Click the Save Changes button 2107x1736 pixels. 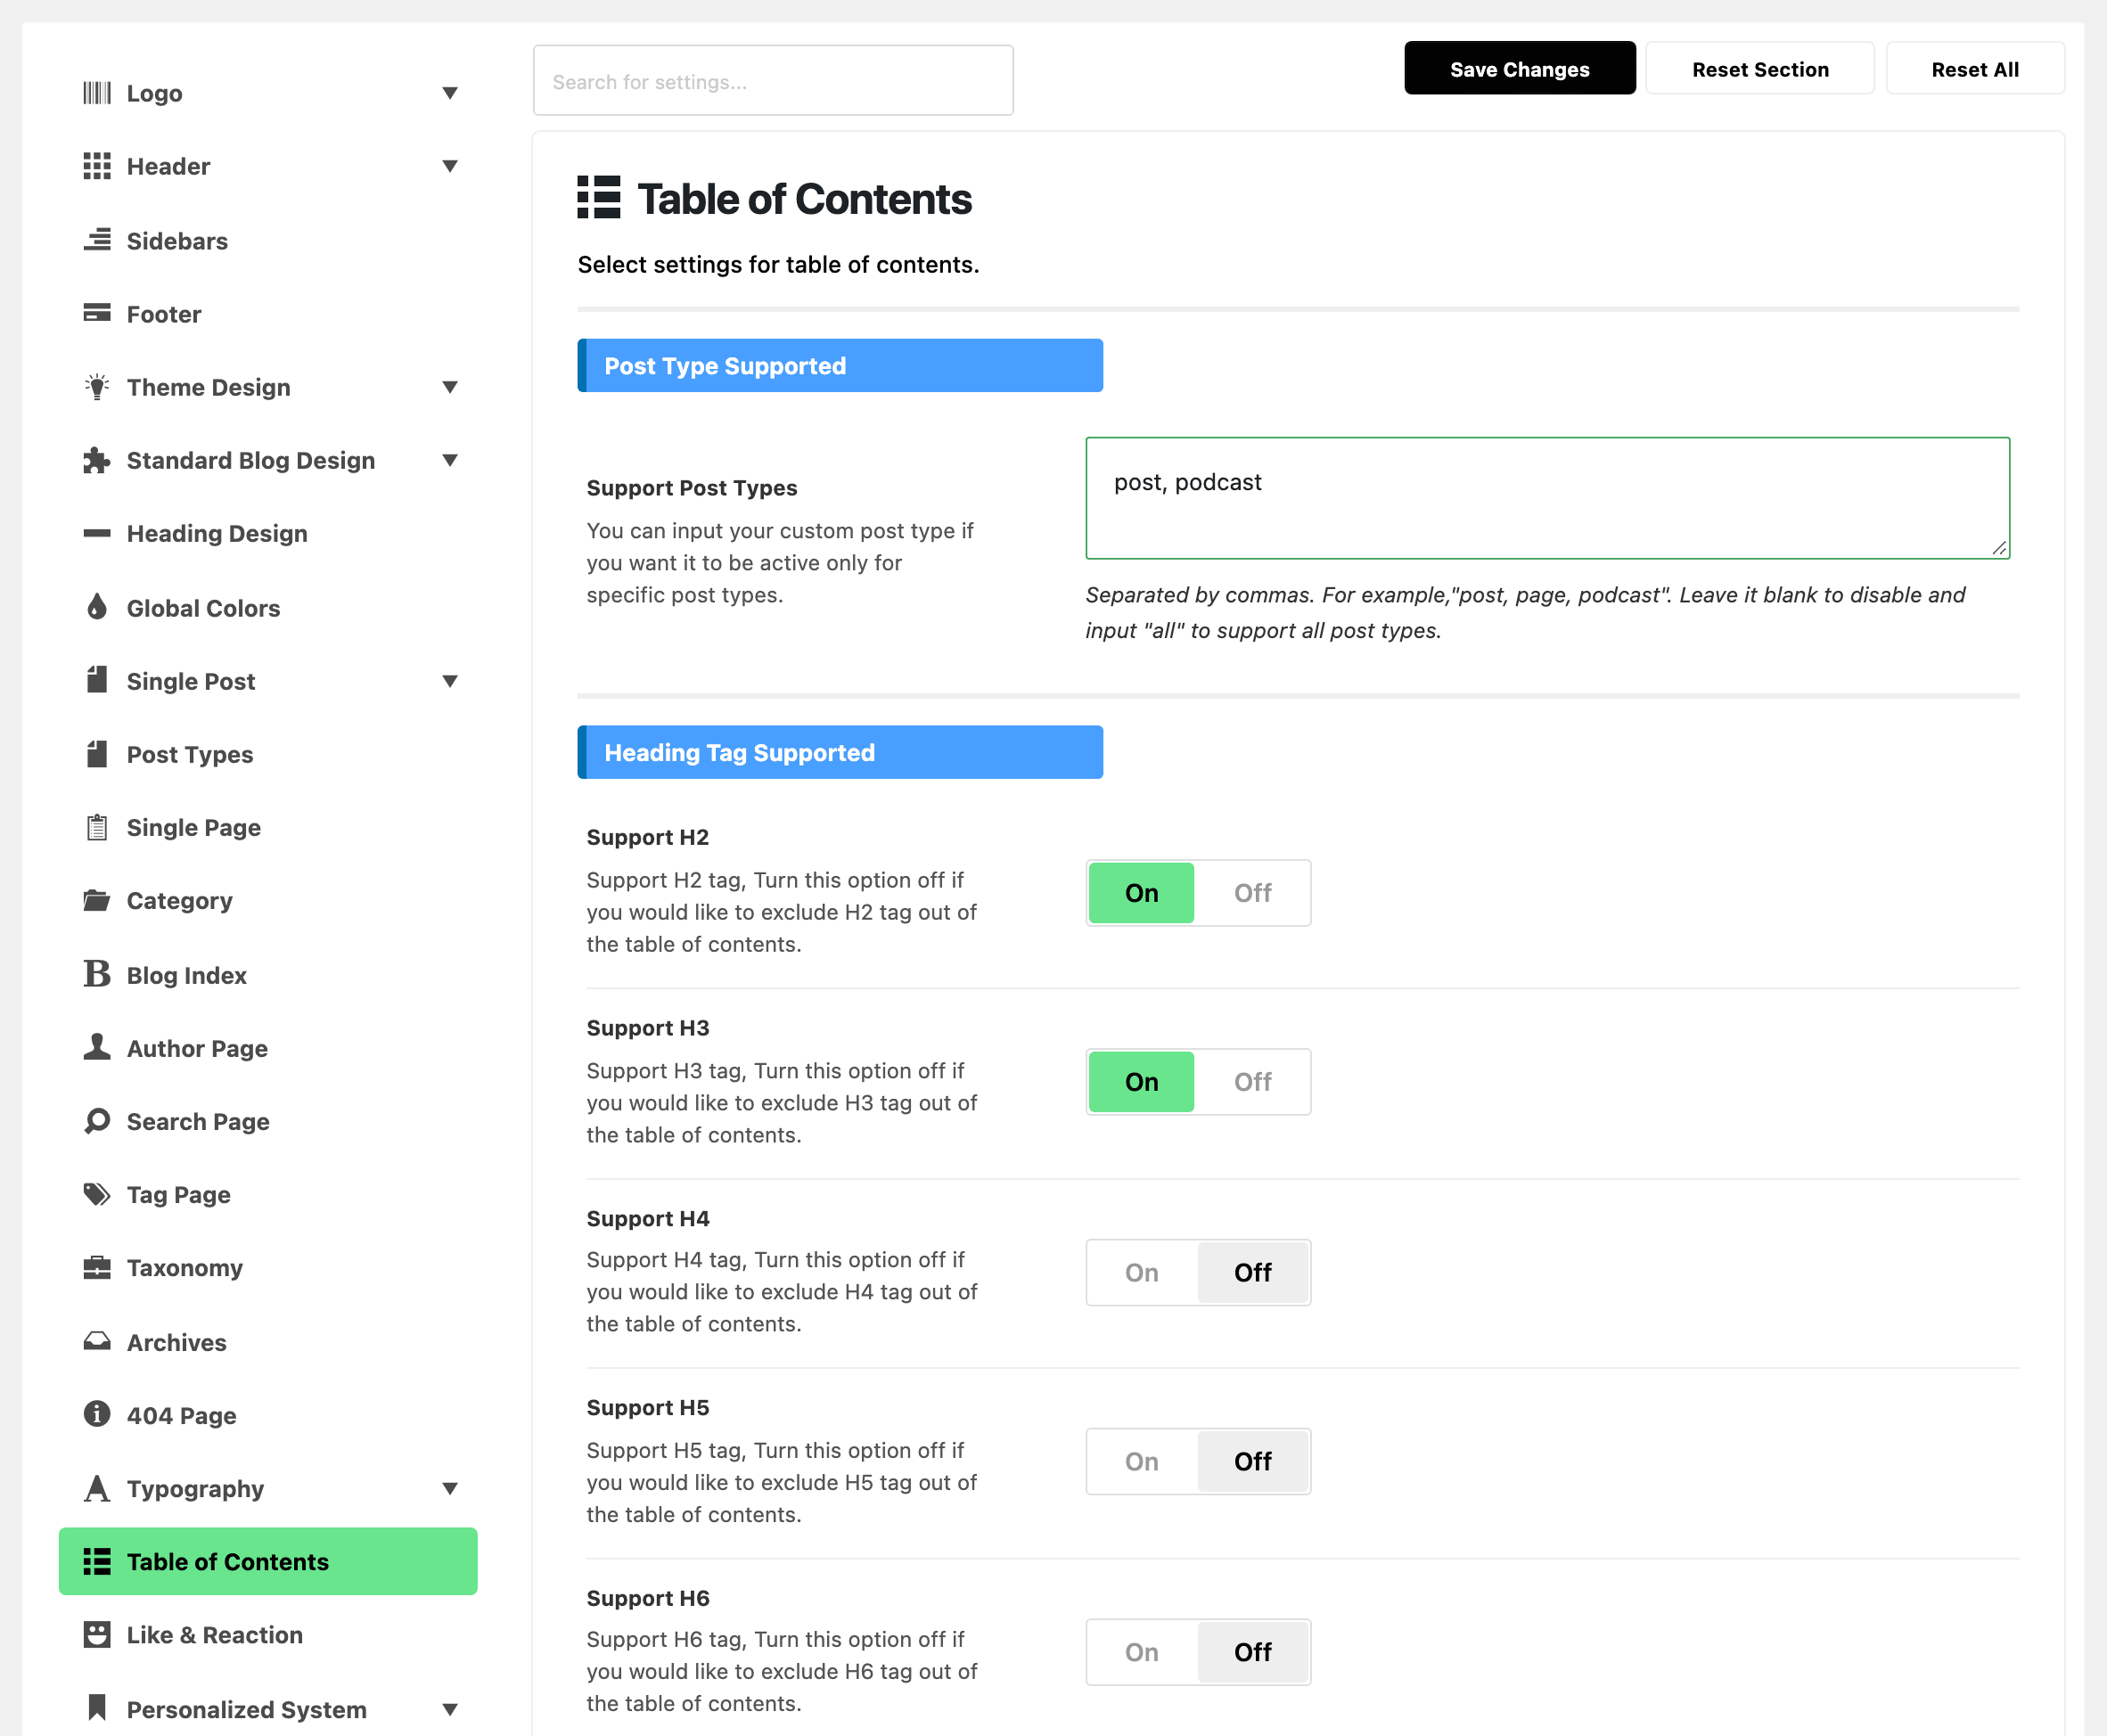(x=1519, y=69)
